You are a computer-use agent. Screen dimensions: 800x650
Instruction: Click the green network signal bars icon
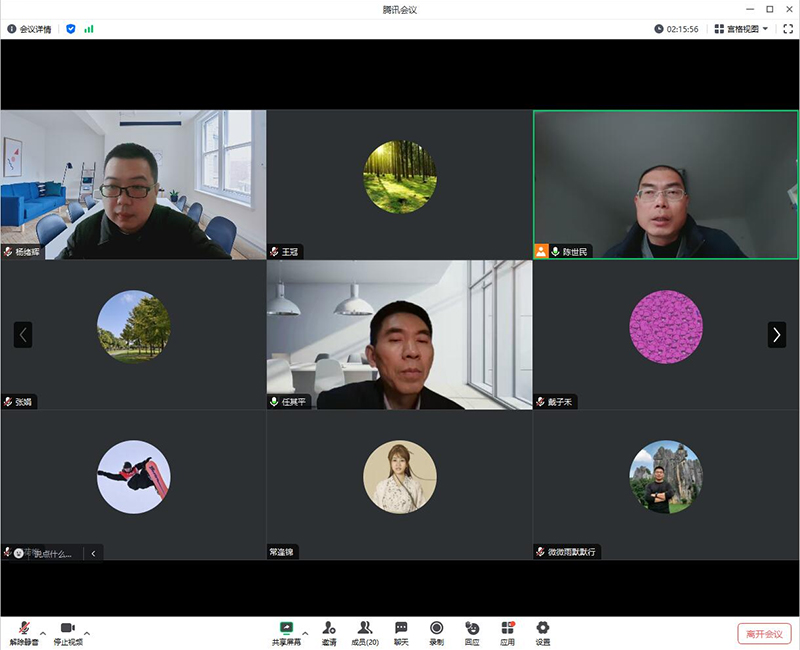pyautogui.click(x=89, y=29)
